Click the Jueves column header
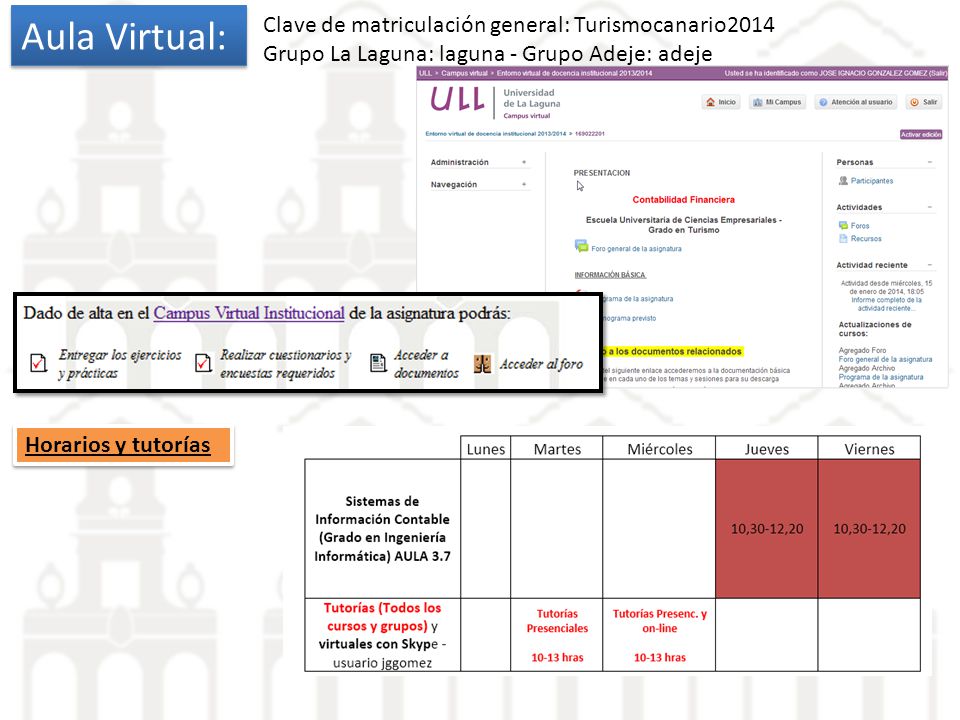Image resolution: width=960 pixels, height=720 pixels. pos(767,448)
